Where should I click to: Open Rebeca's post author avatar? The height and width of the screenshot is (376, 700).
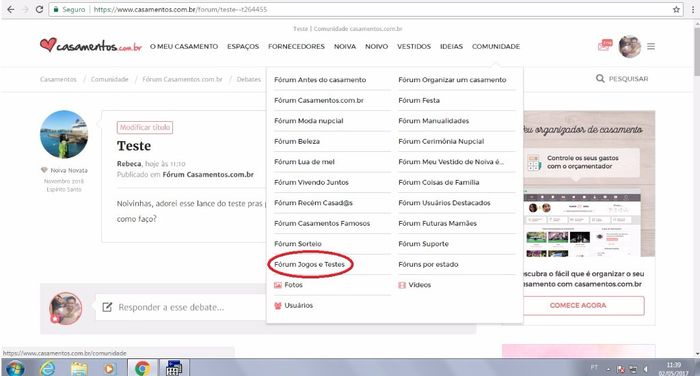pyautogui.click(x=64, y=134)
